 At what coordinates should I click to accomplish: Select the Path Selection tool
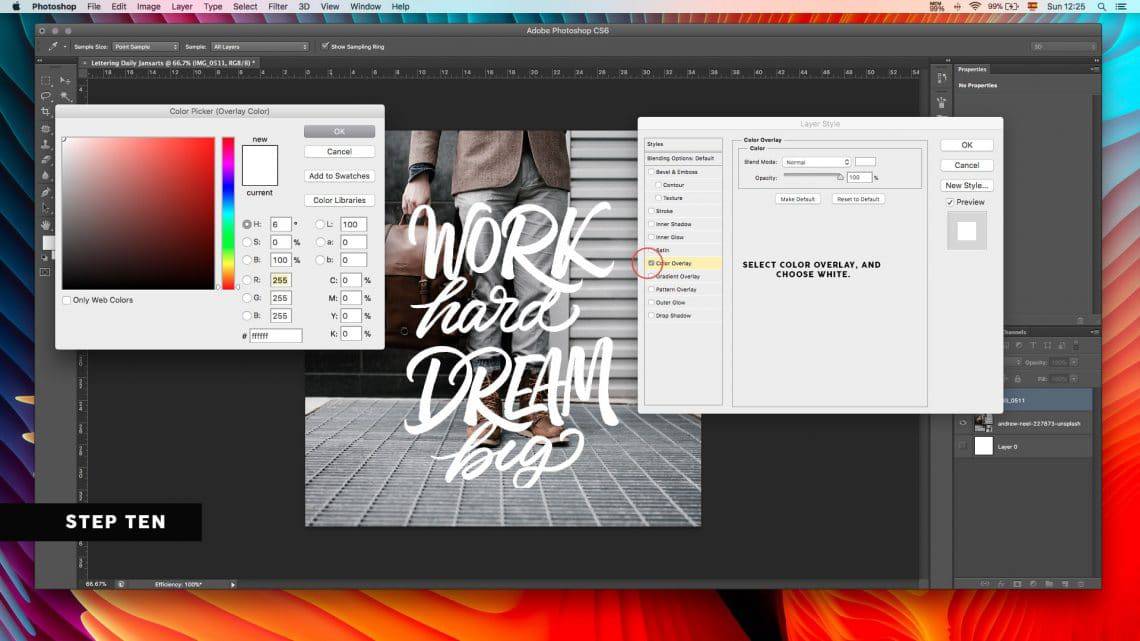pyautogui.click(x=46, y=209)
